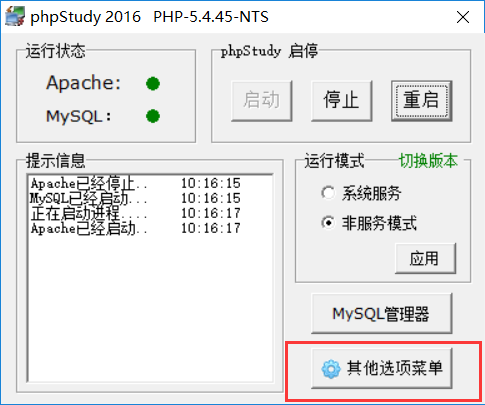
Task: Click the gear icon on 其他选项菜单 button
Action: click(331, 369)
